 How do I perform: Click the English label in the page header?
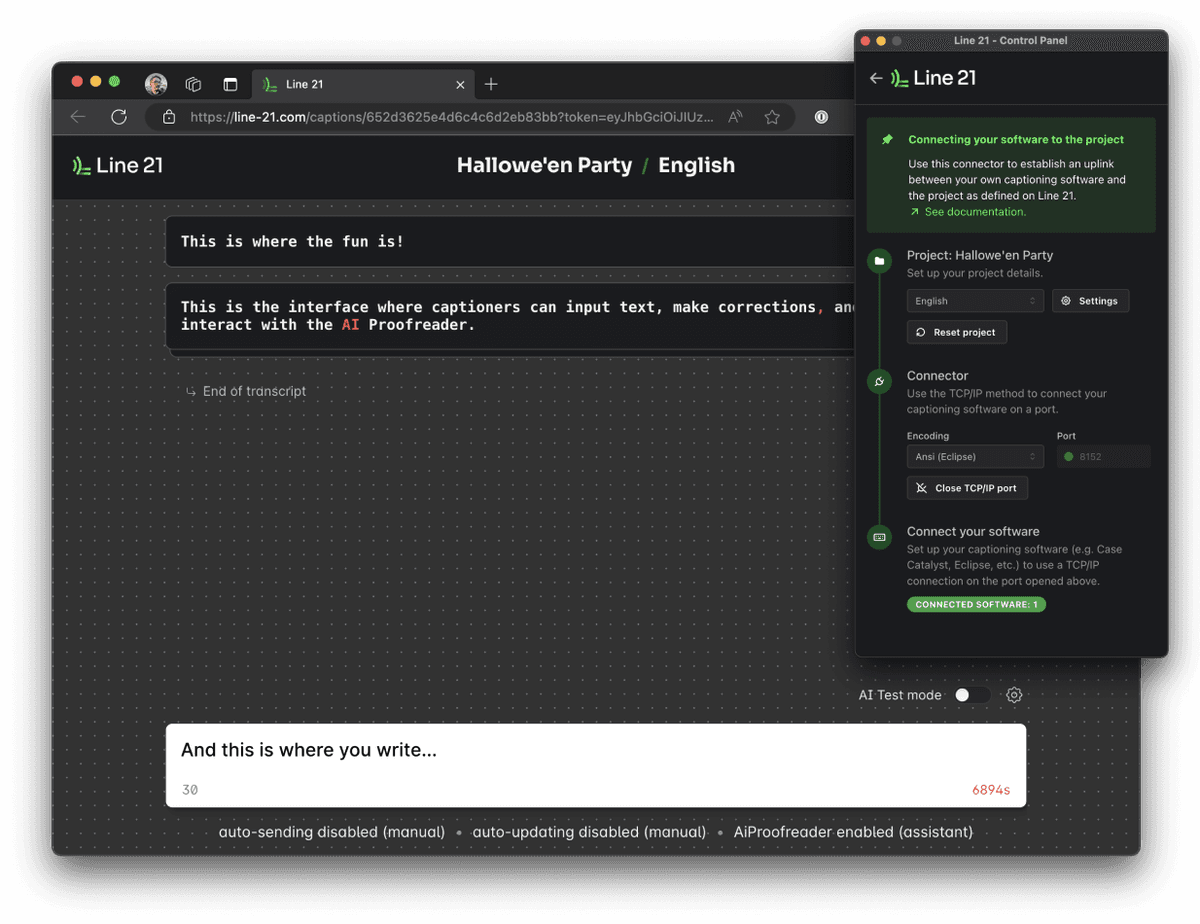tap(696, 165)
